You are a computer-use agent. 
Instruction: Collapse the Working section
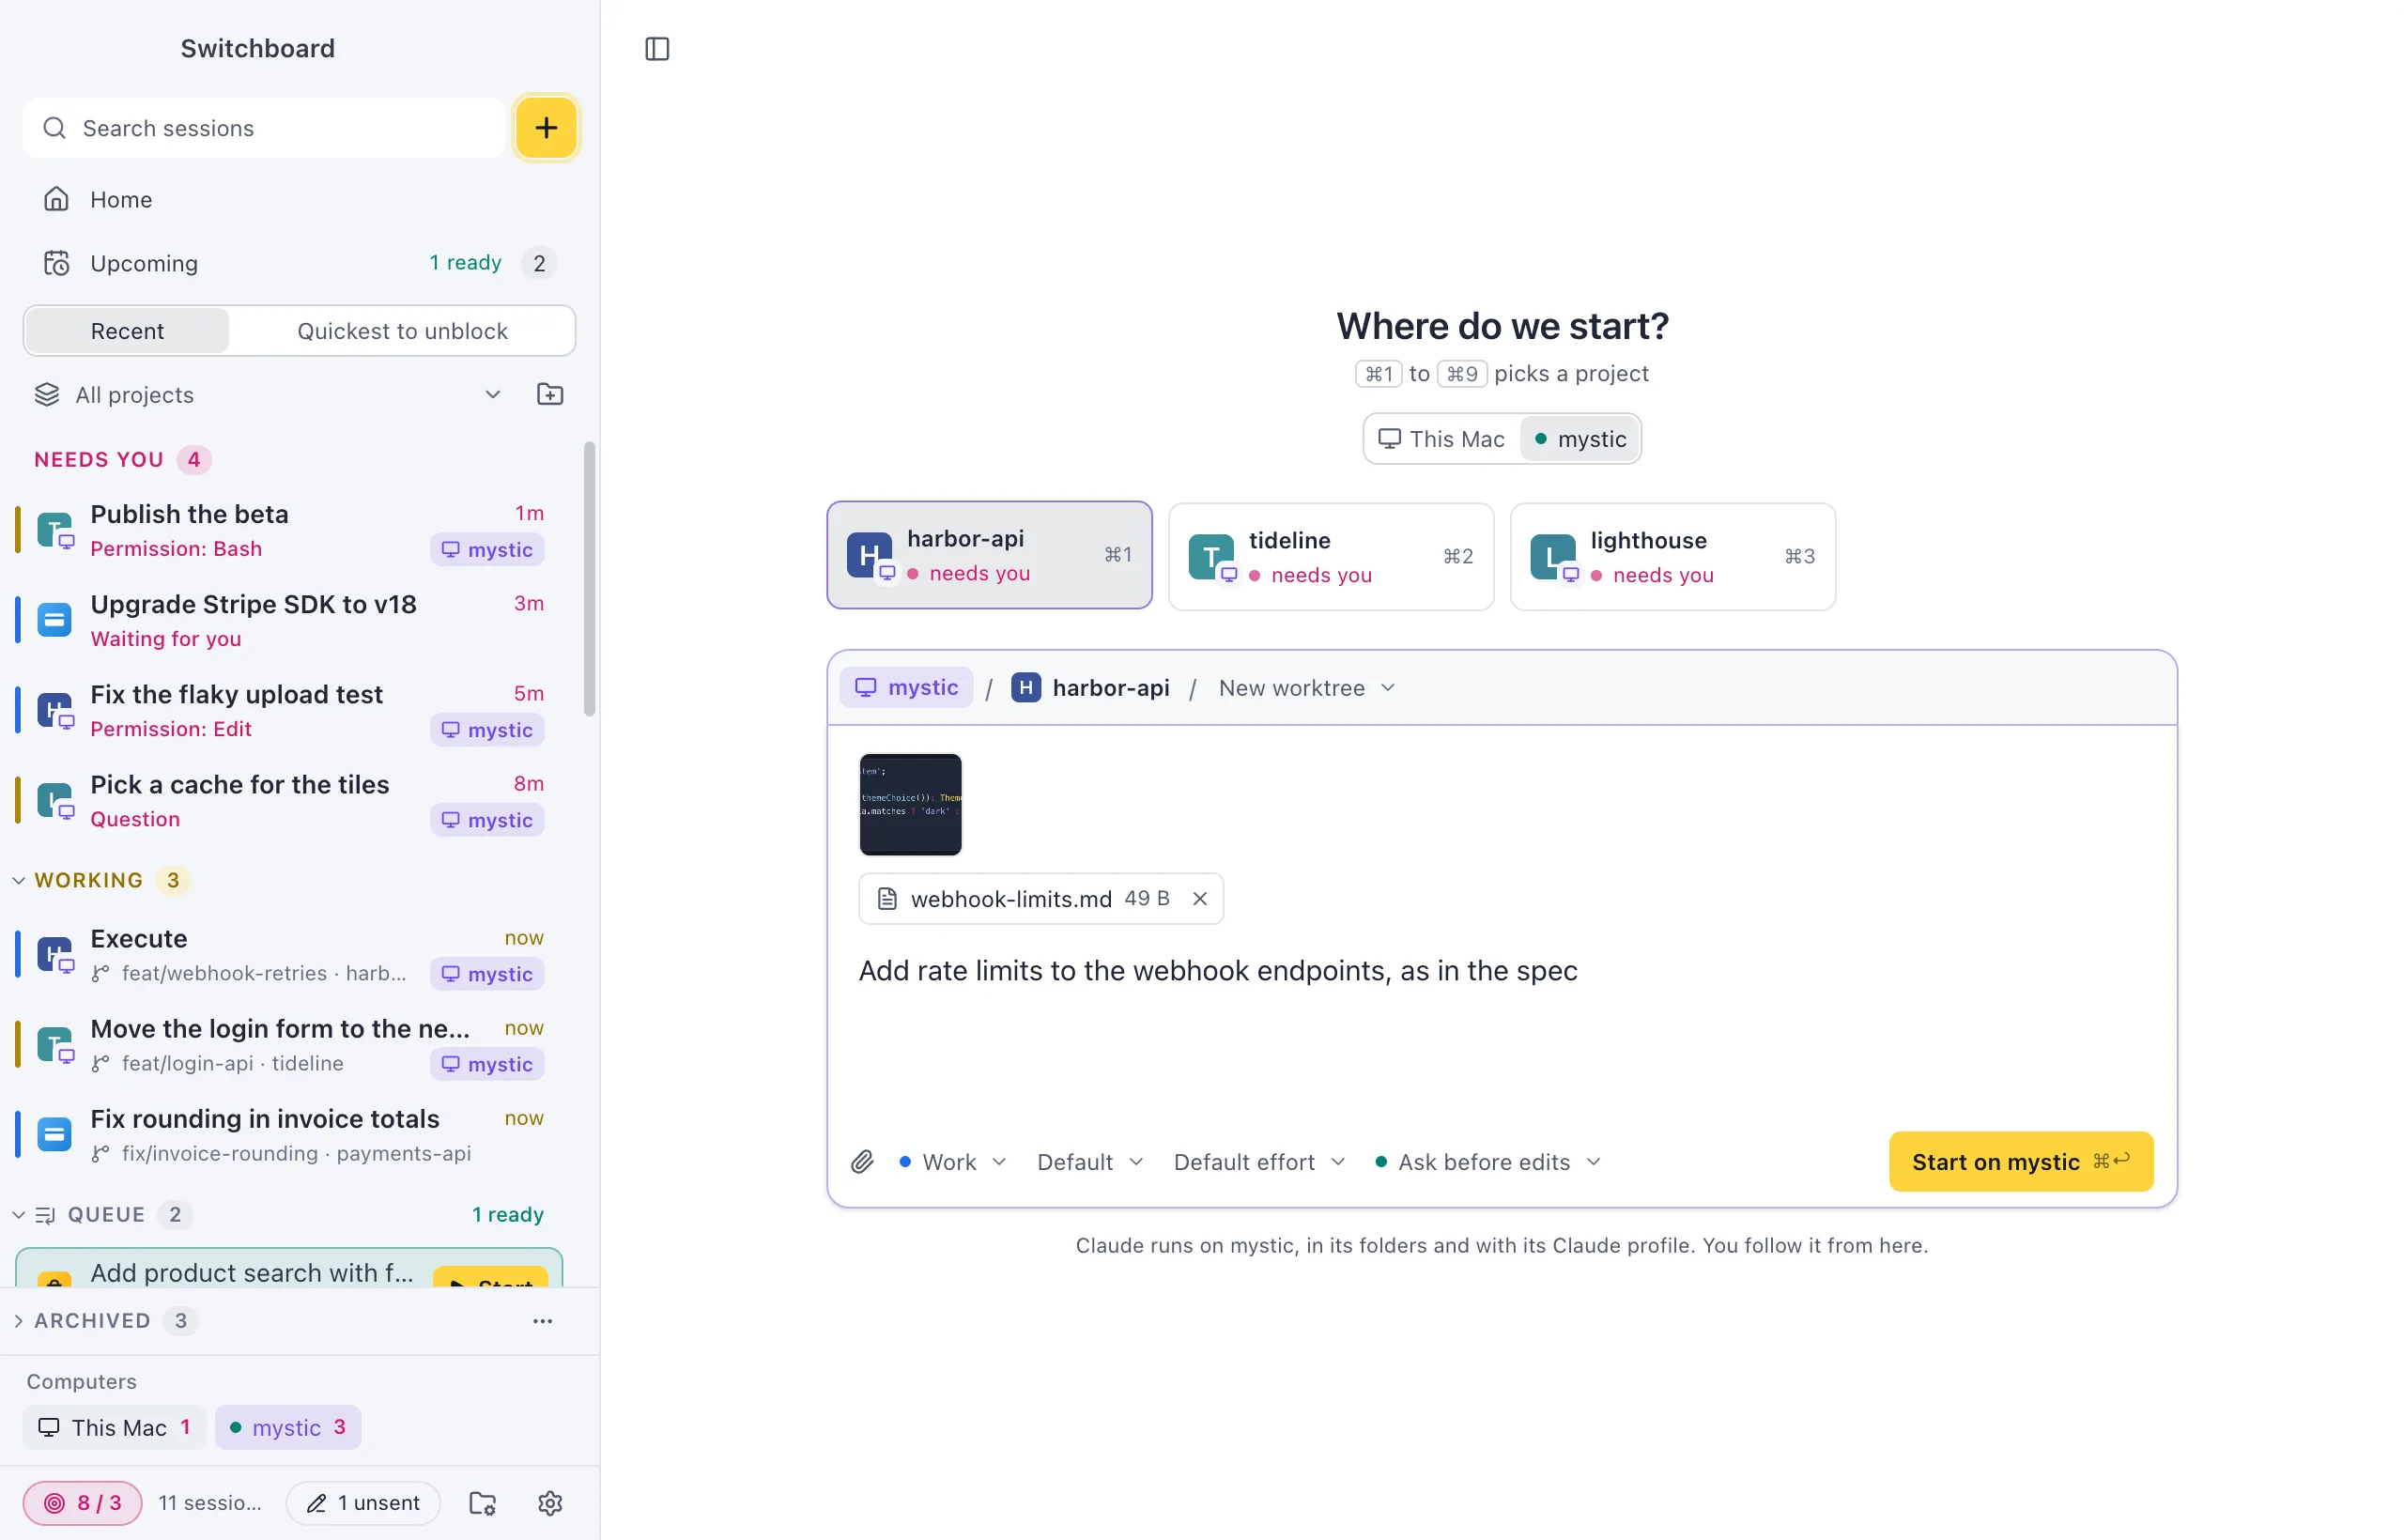(19, 880)
